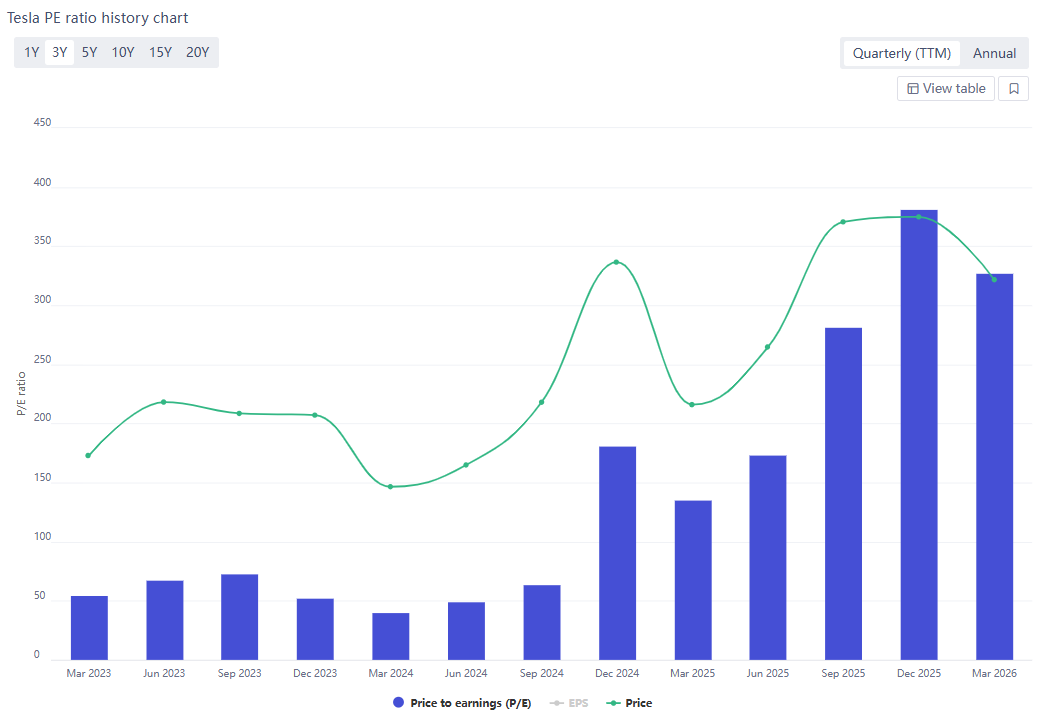Screen dimensions: 1038x715
Task: Switch to Annual data view
Action: (x=994, y=54)
